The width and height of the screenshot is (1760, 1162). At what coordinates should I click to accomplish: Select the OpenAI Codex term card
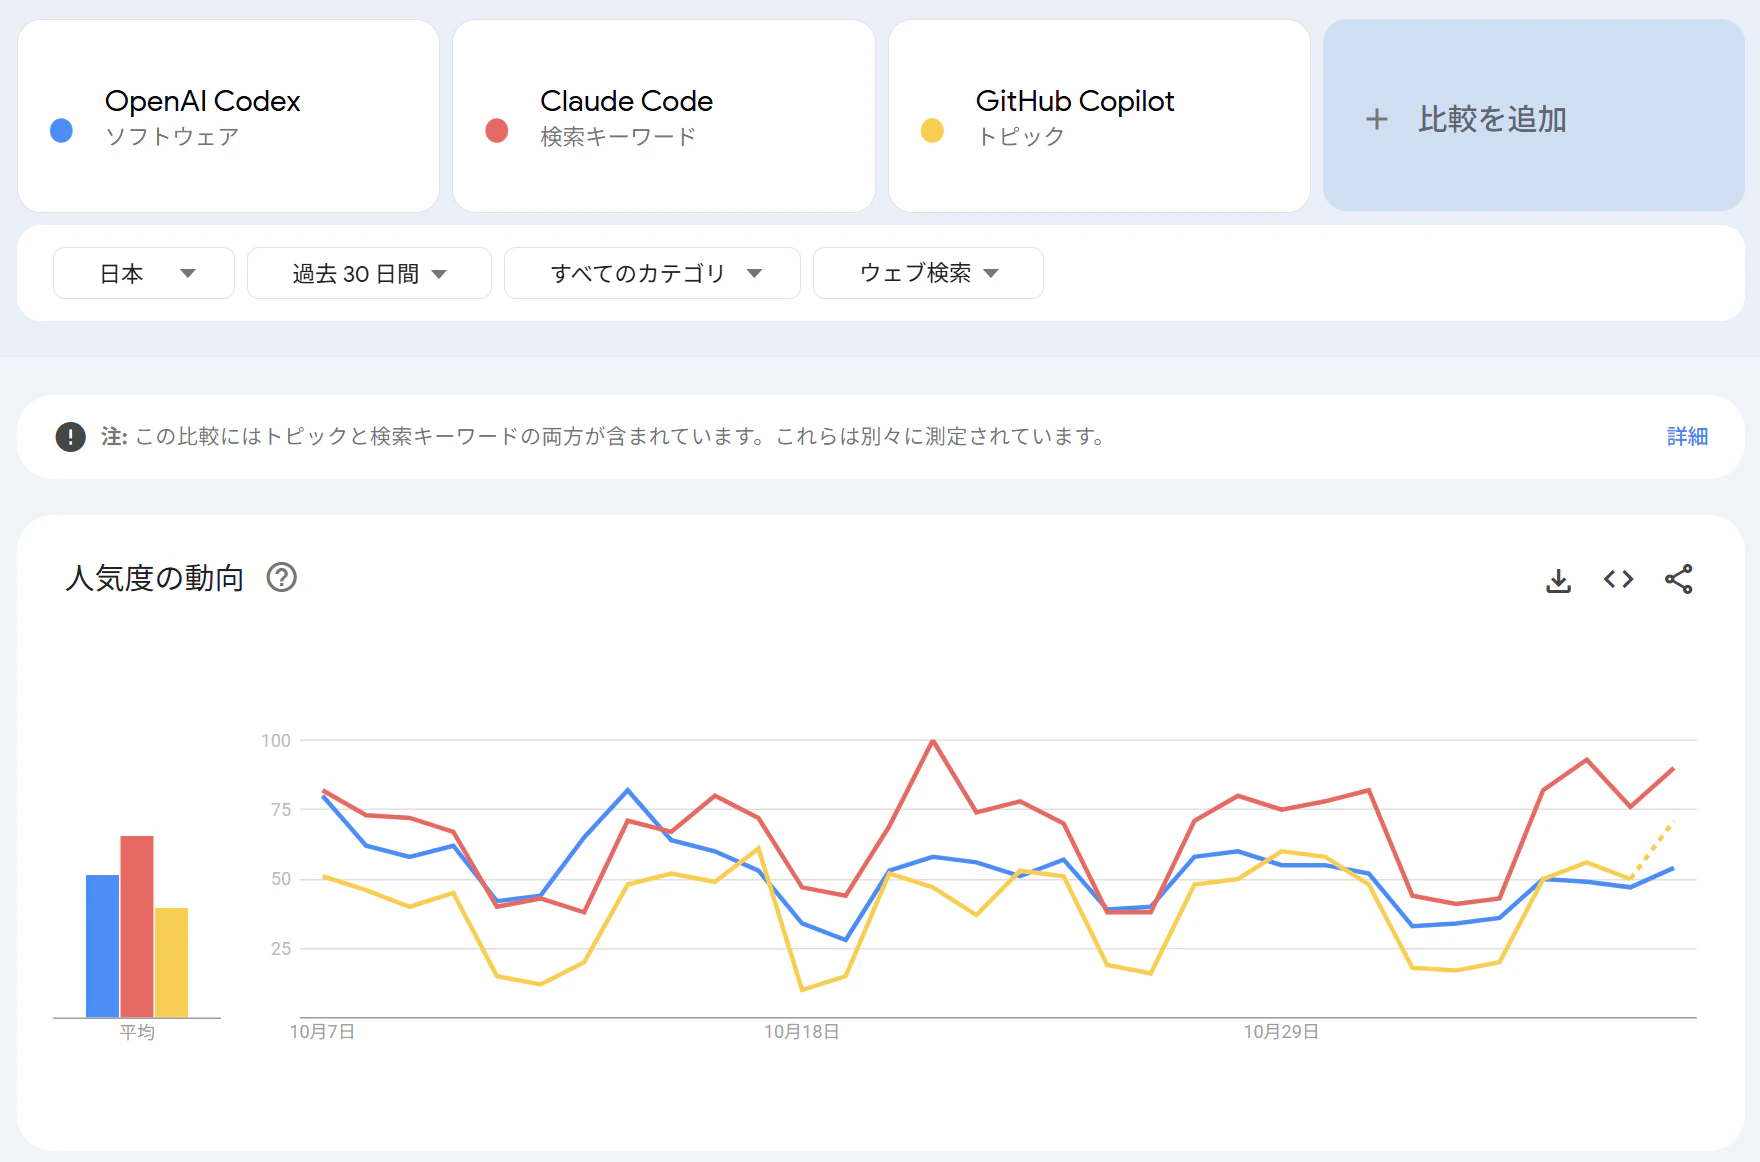pos(228,116)
